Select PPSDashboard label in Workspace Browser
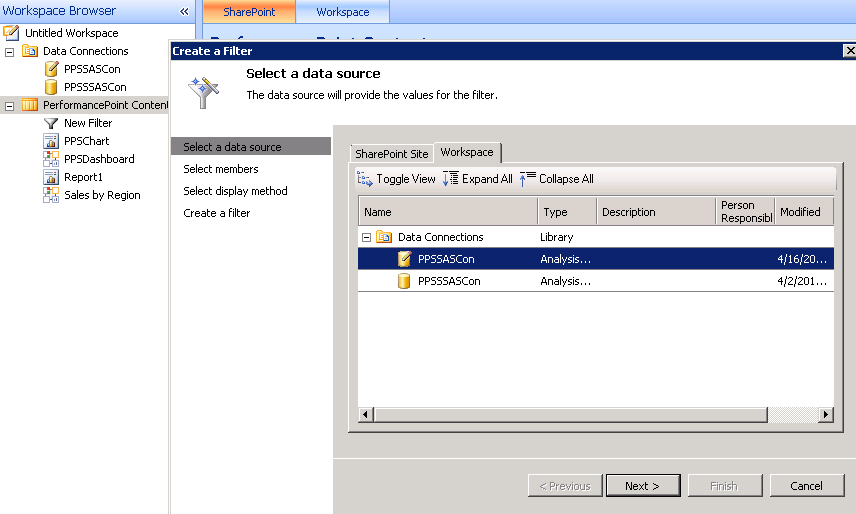 [x=99, y=159]
